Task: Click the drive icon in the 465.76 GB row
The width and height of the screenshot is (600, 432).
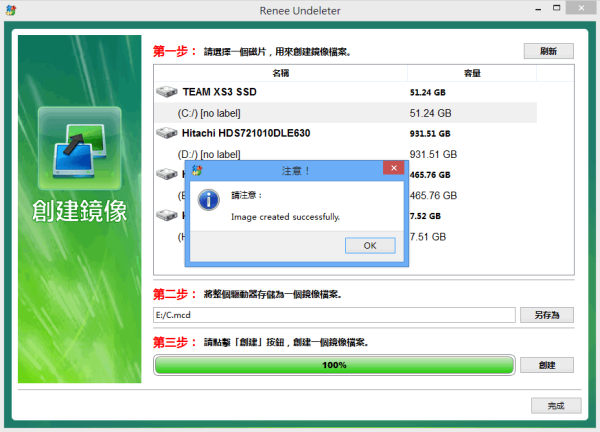Action: (167, 174)
